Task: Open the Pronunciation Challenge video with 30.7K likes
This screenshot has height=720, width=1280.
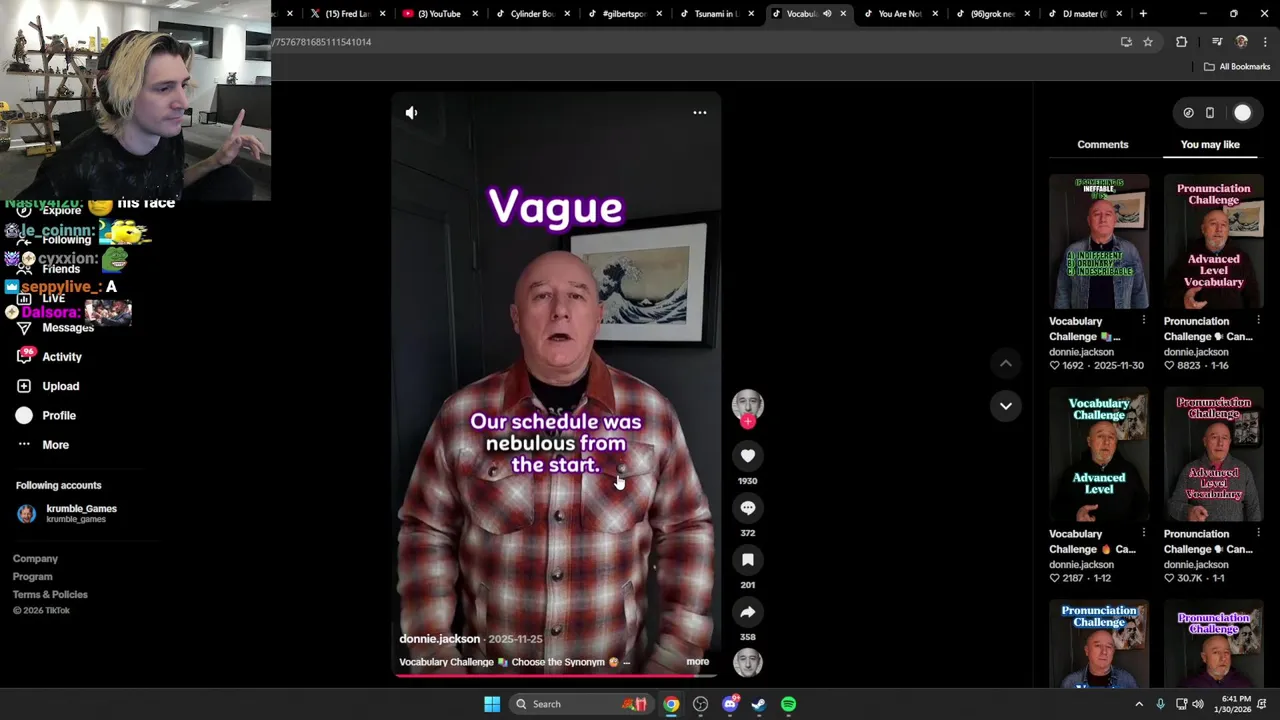Action: click(1213, 454)
